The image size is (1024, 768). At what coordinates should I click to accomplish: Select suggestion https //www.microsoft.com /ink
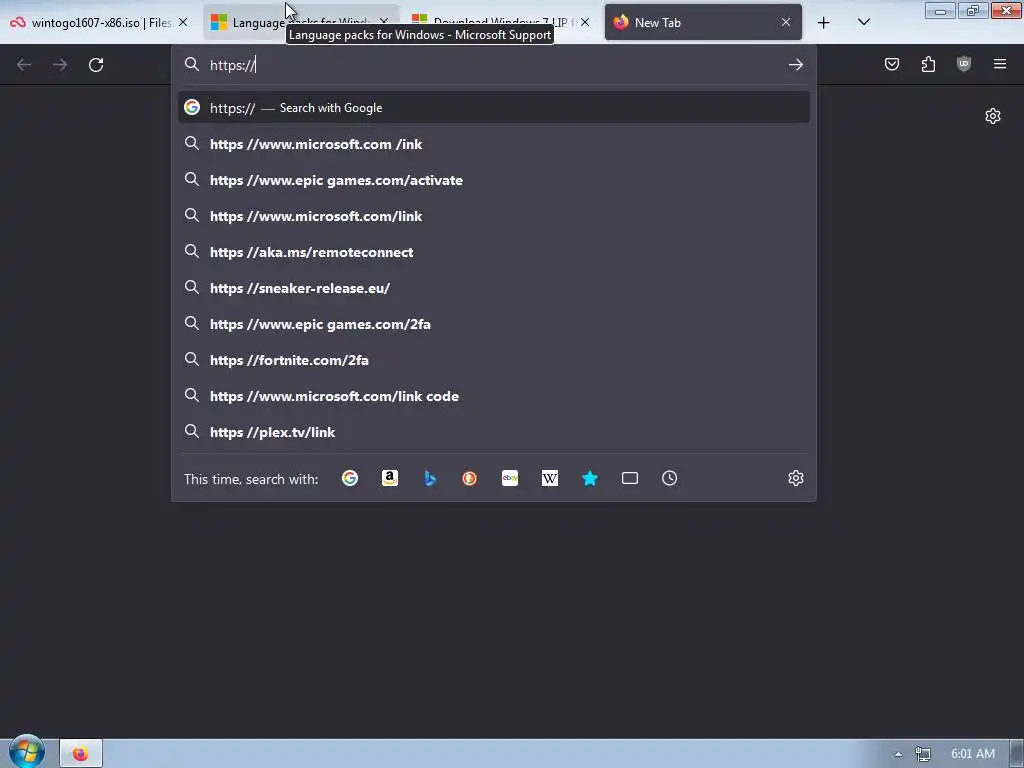[494, 144]
